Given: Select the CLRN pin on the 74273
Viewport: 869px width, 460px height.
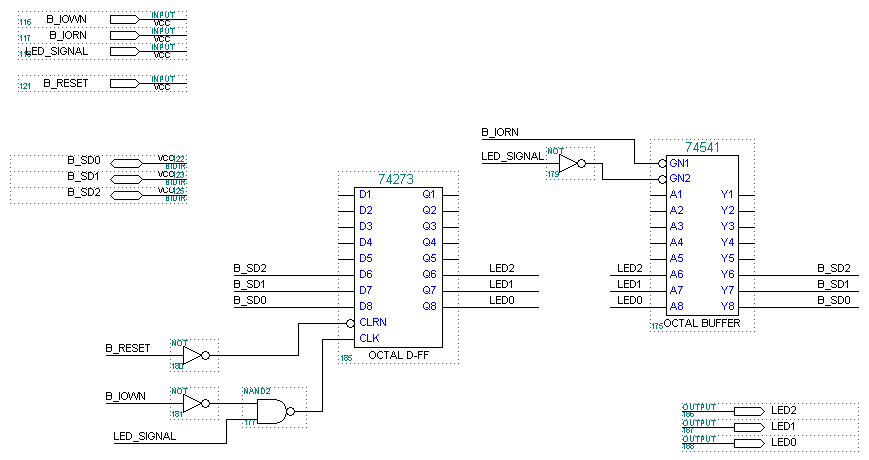Looking at the screenshot, I should 373,322.
